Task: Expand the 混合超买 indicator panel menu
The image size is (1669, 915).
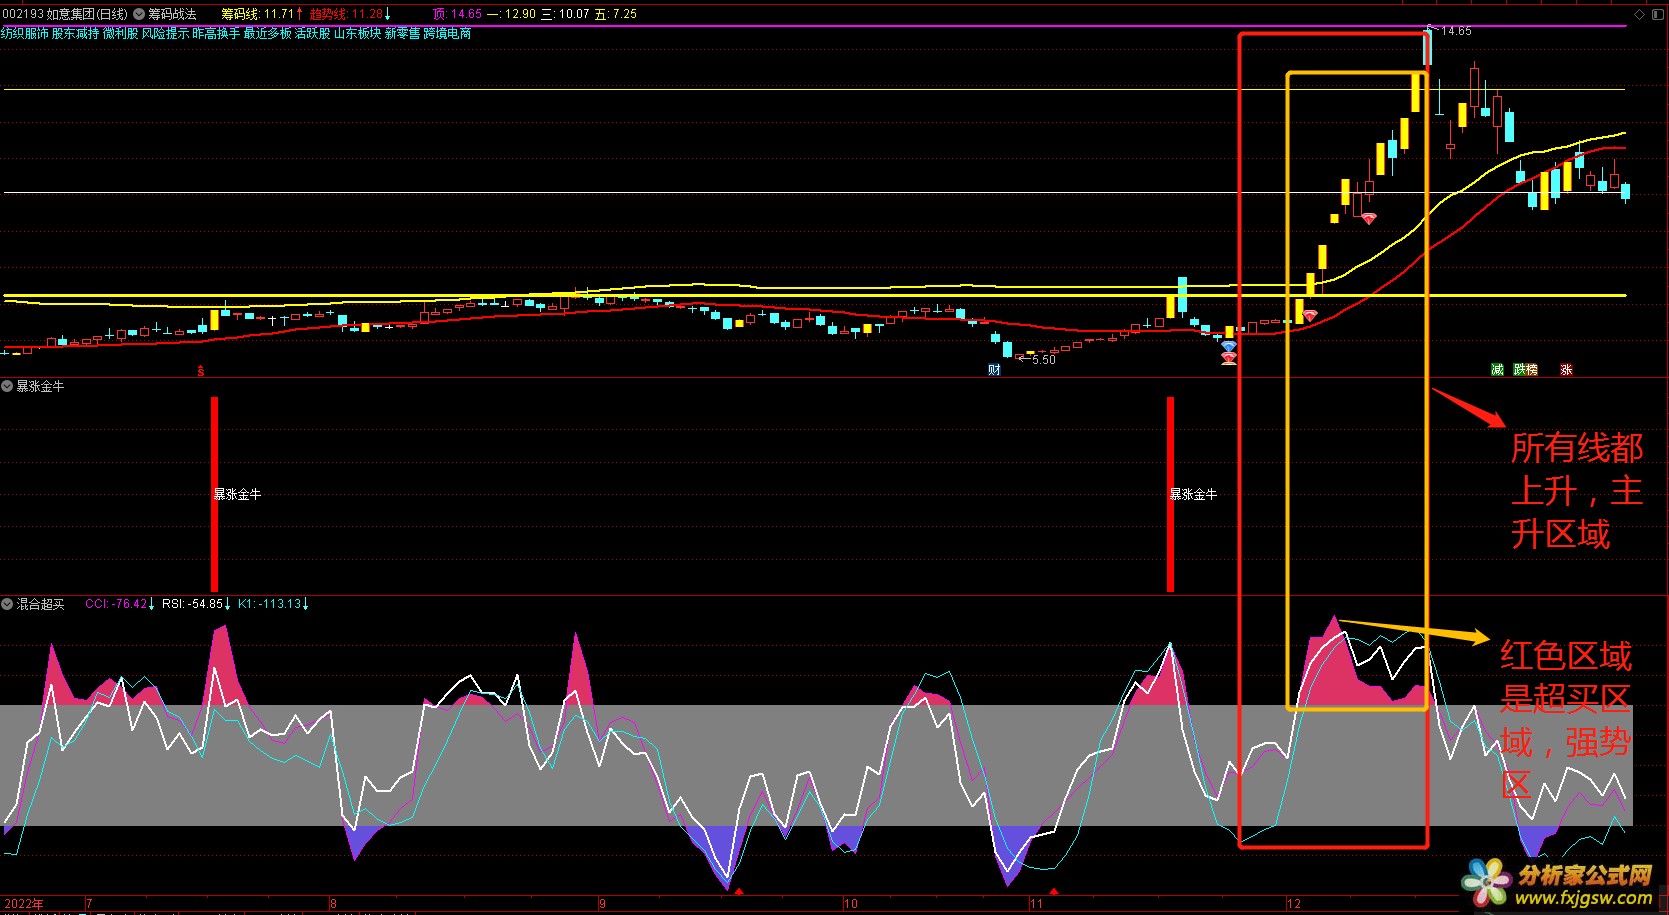Action: coord(7,604)
